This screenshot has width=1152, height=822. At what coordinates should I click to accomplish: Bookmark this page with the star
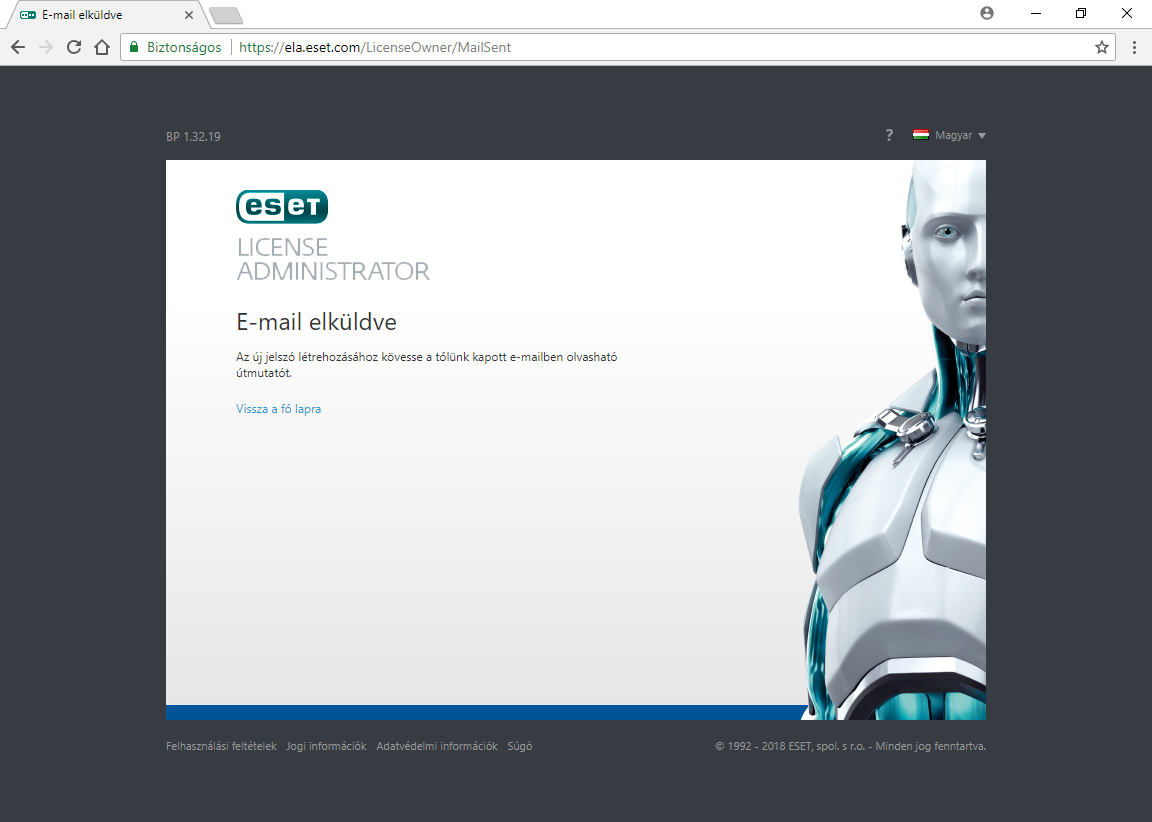coord(1102,47)
